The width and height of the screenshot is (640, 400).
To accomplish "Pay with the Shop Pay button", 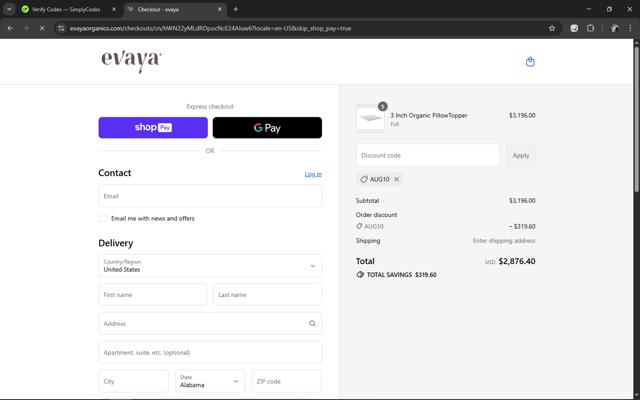I will [x=153, y=128].
